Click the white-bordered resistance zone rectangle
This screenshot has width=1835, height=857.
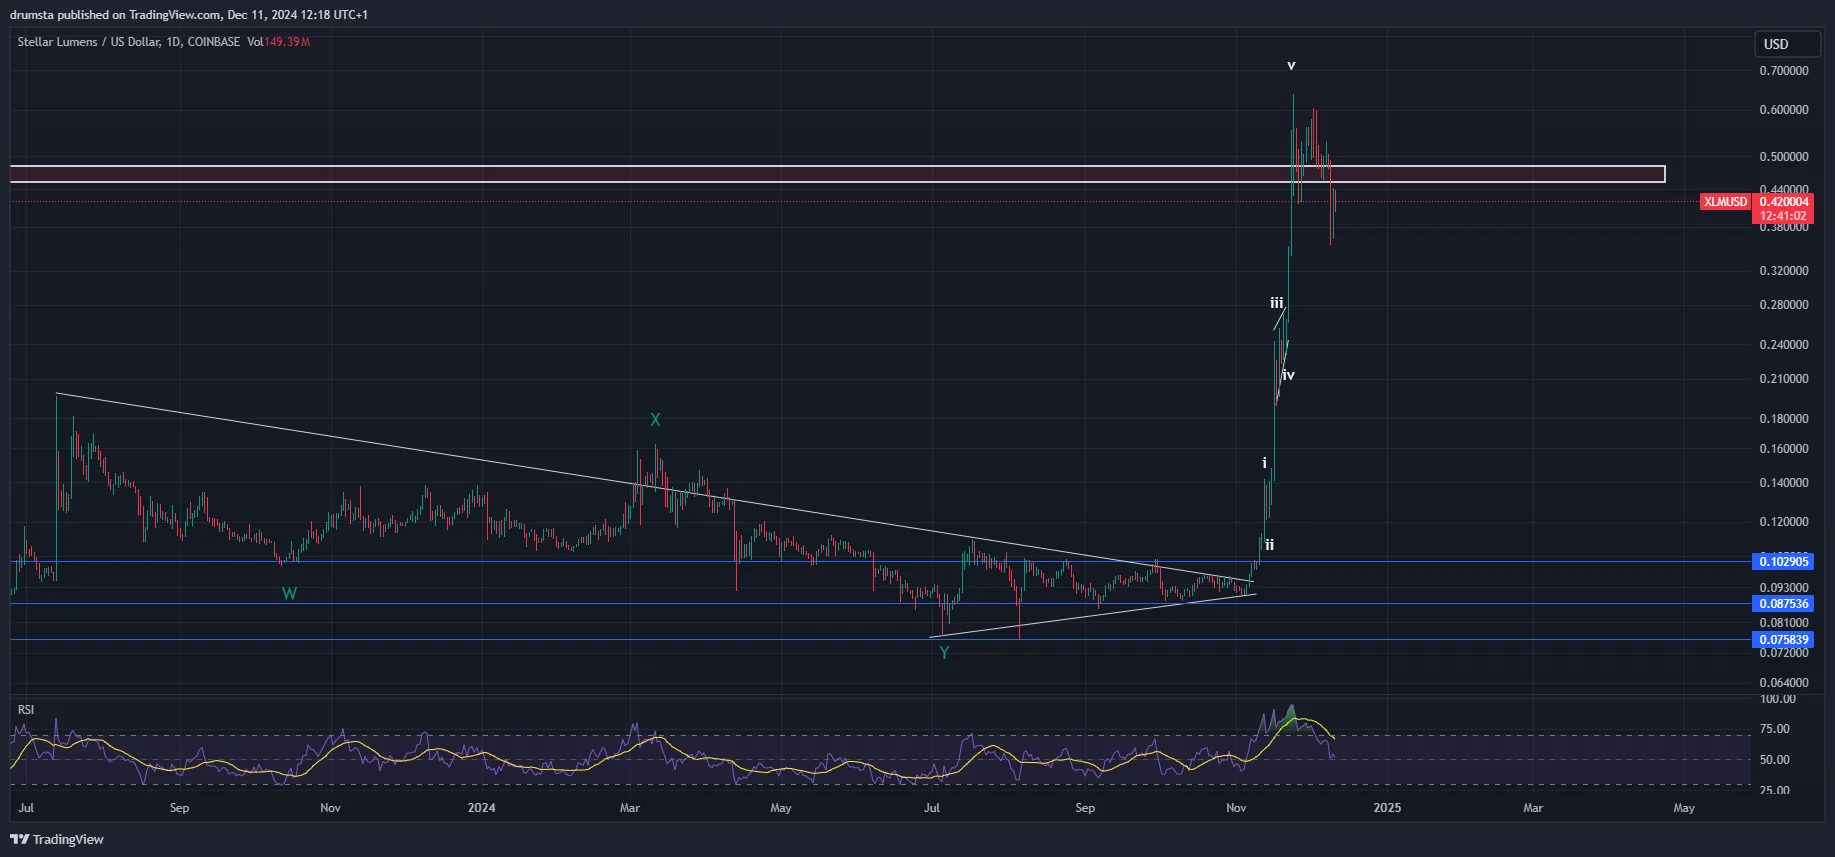(838, 174)
